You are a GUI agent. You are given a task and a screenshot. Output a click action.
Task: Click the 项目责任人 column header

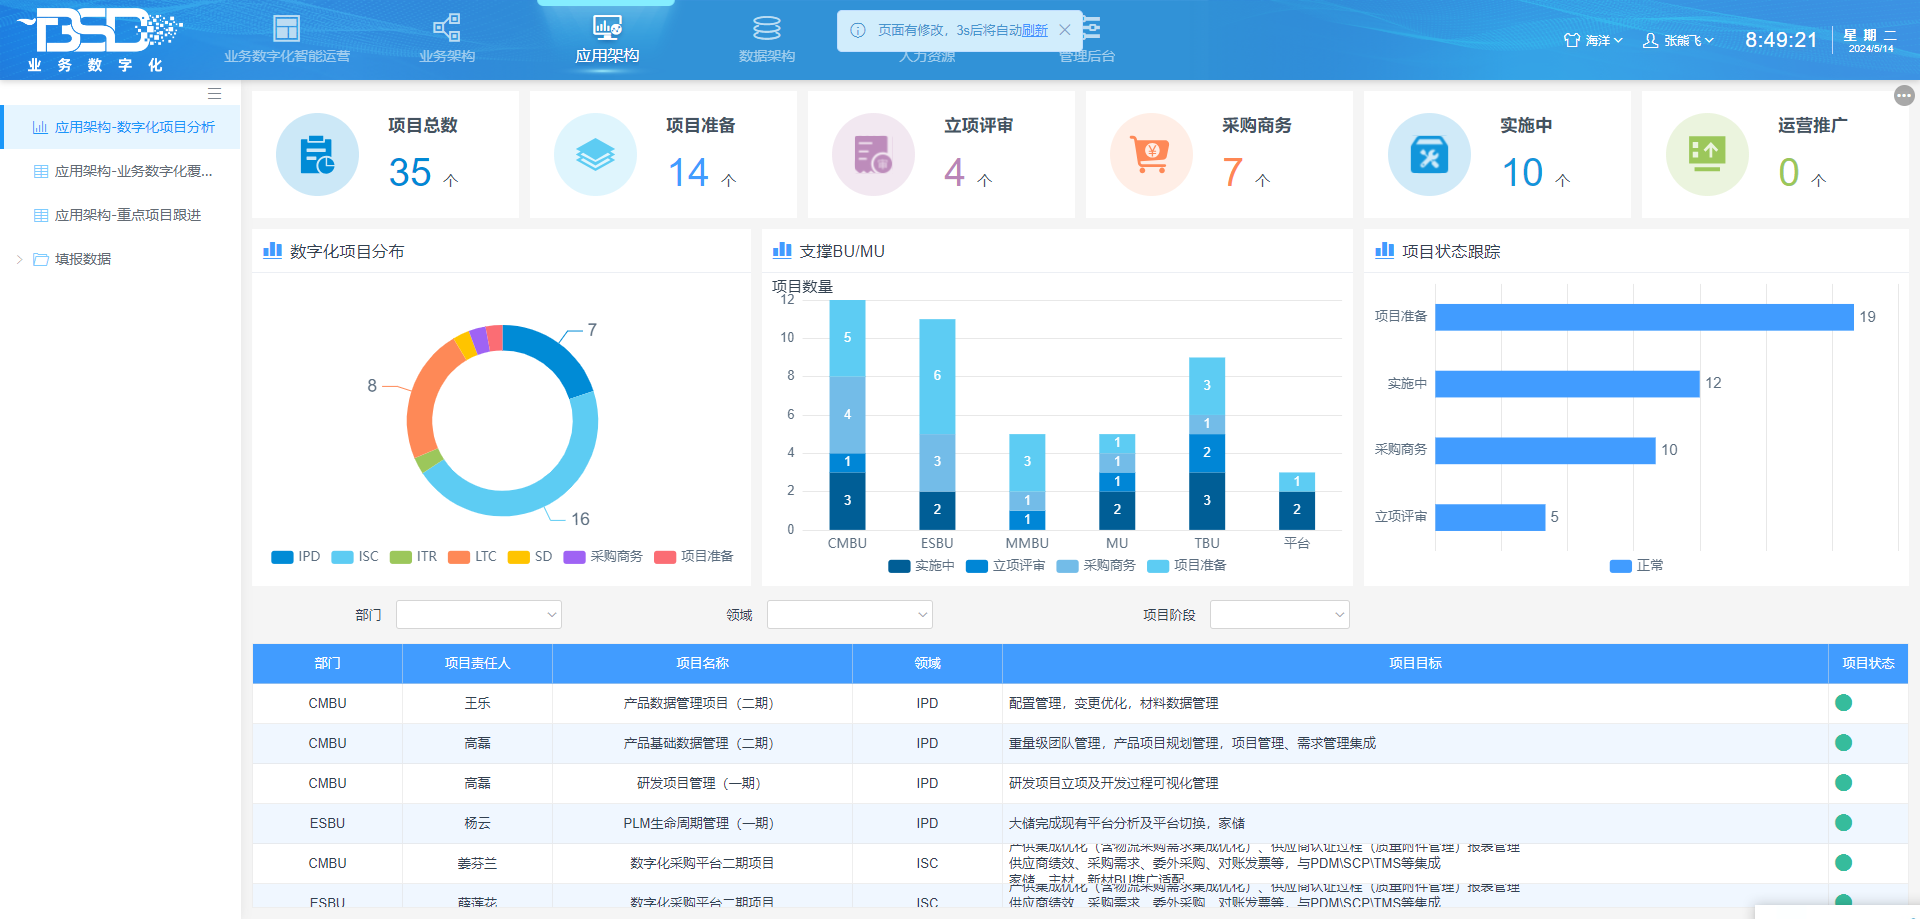point(477,663)
